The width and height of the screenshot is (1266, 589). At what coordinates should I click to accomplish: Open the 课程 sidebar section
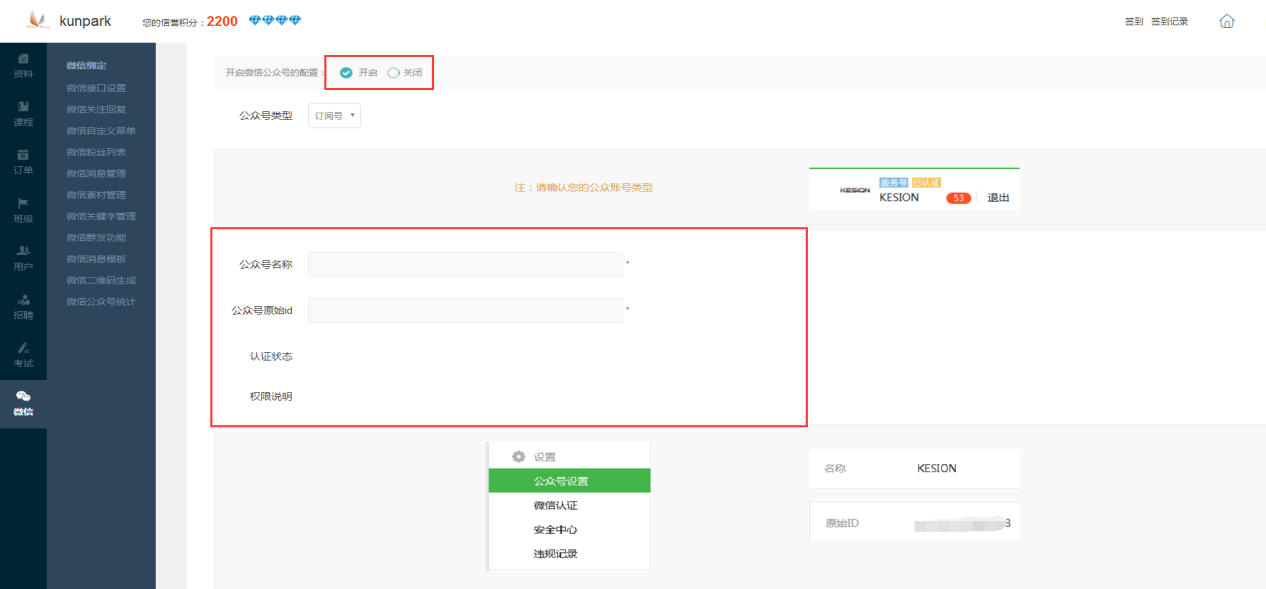click(23, 114)
